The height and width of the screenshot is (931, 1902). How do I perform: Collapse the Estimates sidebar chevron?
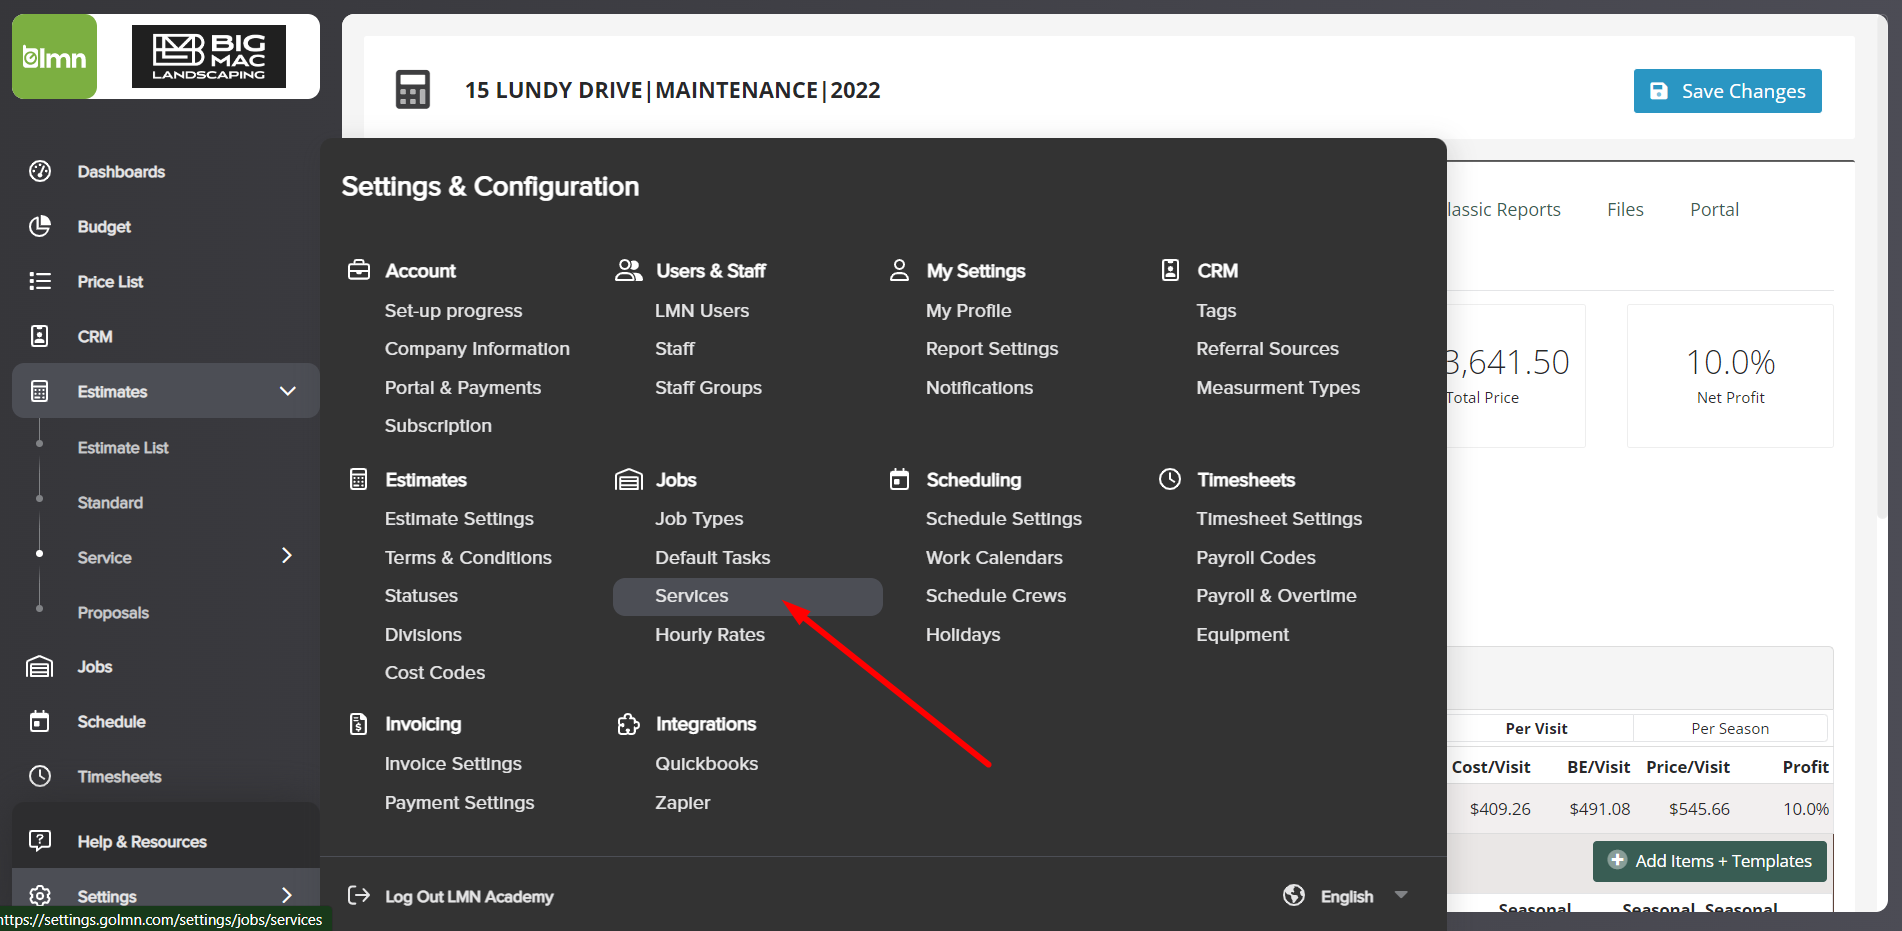288,391
